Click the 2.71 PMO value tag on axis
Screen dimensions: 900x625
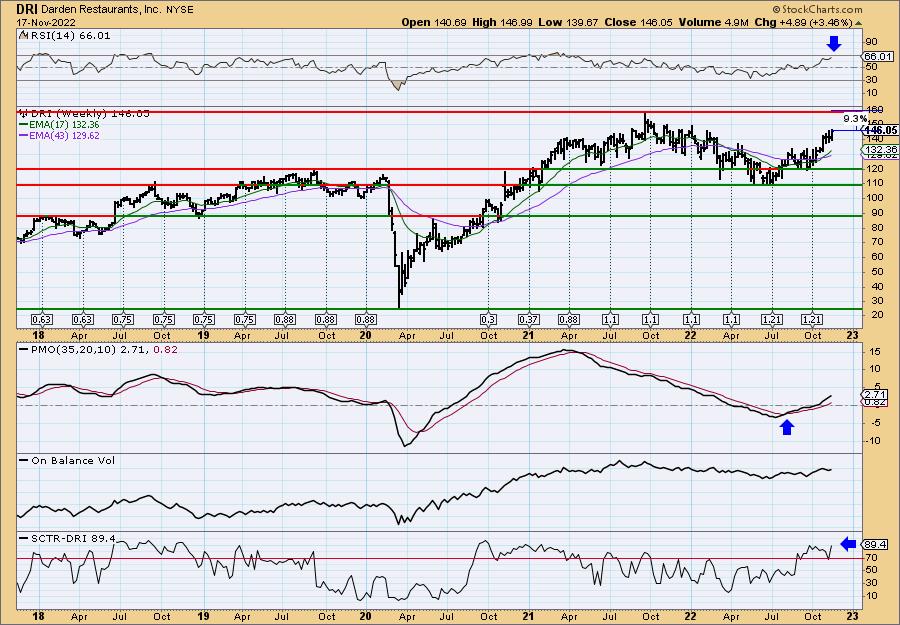point(876,395)
